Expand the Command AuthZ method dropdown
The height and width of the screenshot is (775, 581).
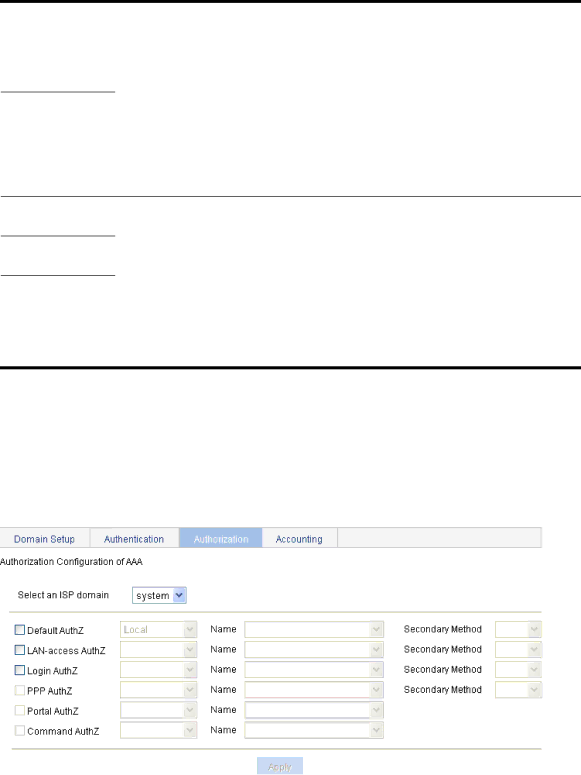pos(158,731)
